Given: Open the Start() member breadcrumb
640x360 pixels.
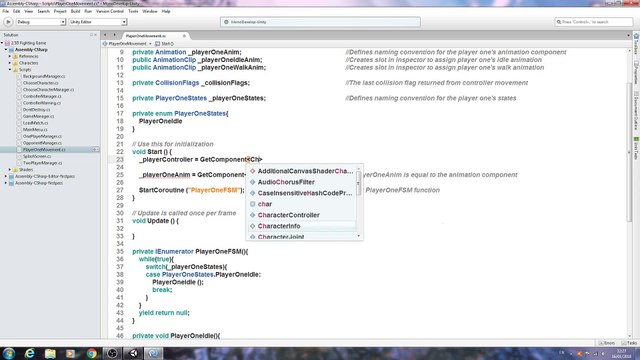Looking at the screenshot, I should 164,44.
